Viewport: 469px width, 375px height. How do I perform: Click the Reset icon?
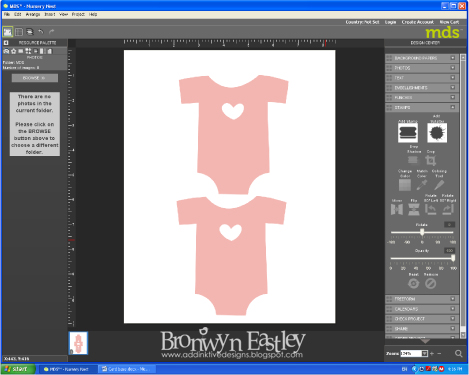tap(413, 284)
